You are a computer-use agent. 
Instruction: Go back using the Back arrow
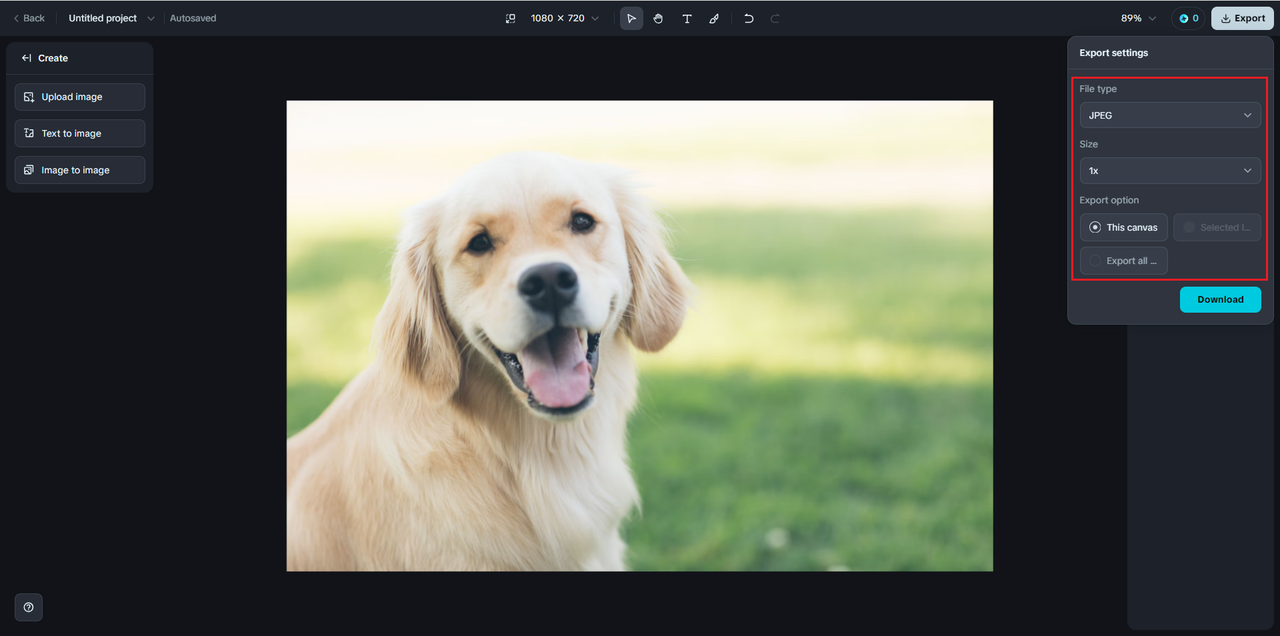29,18
